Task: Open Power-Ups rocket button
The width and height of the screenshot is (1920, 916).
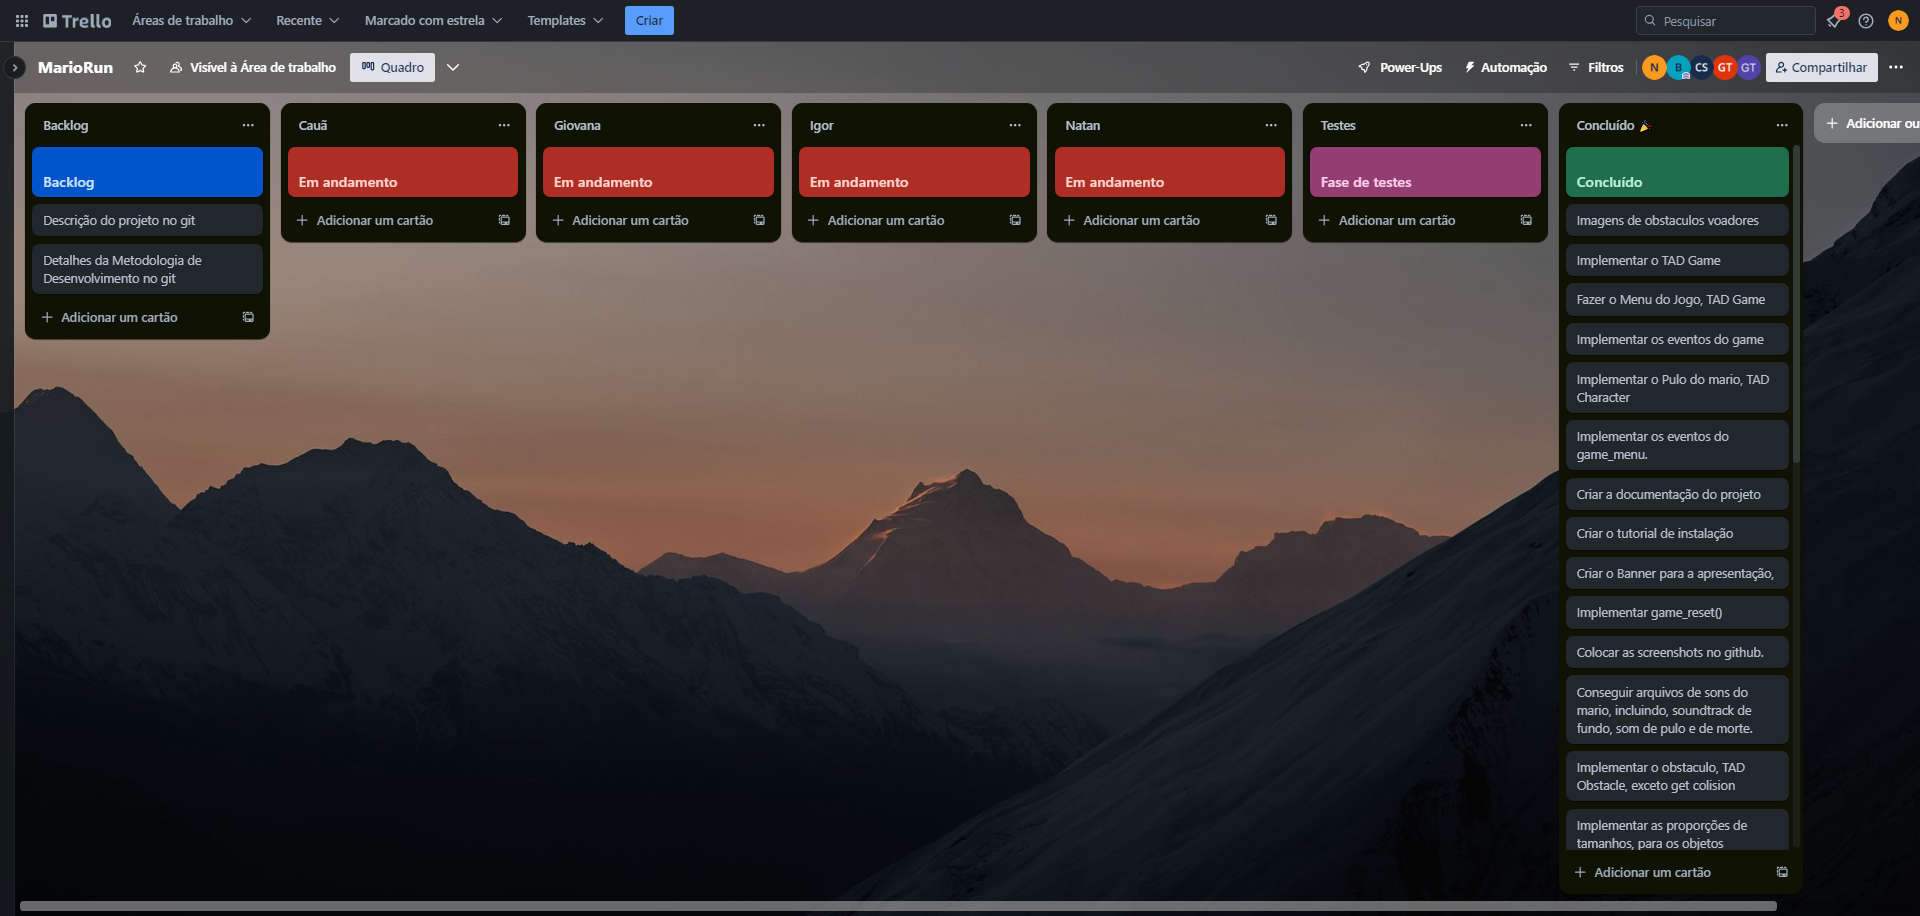Action: (1399, 67)
